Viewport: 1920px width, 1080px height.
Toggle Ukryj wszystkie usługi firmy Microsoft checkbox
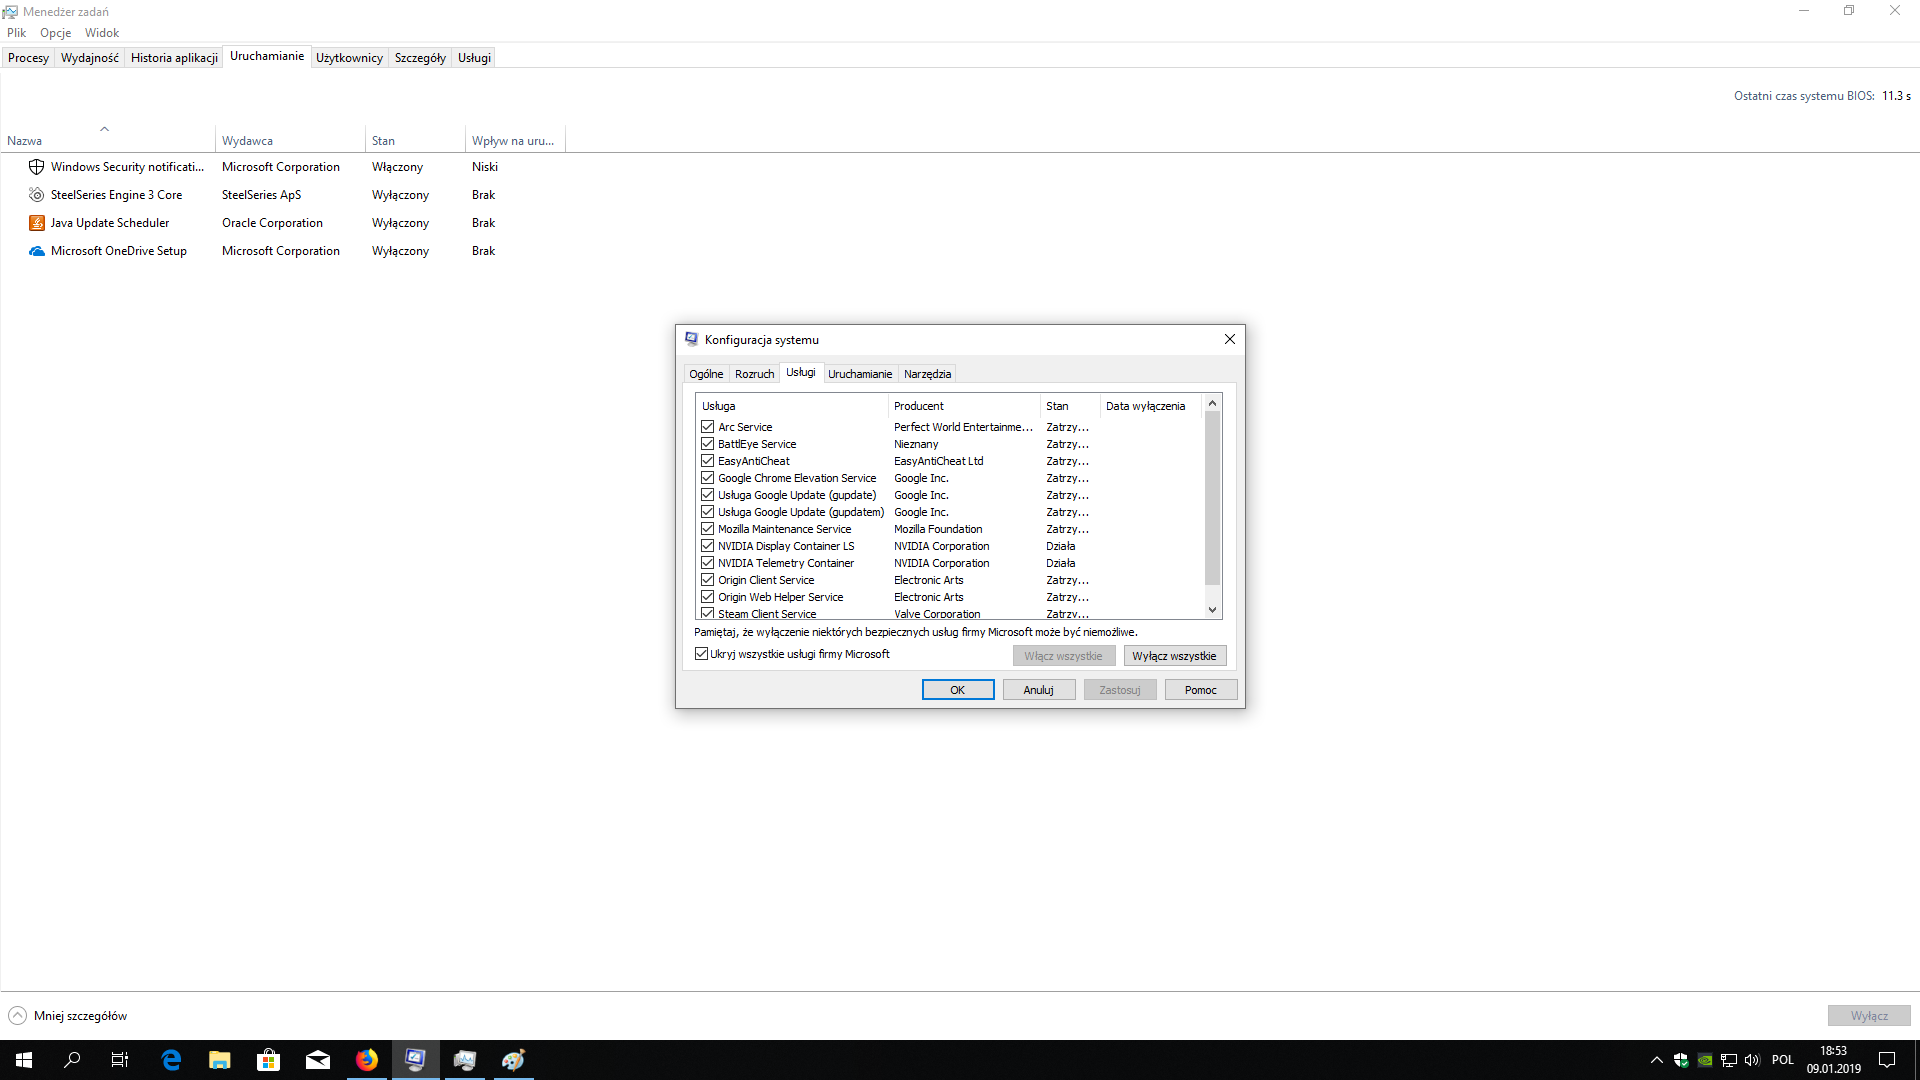click(701, 654)
